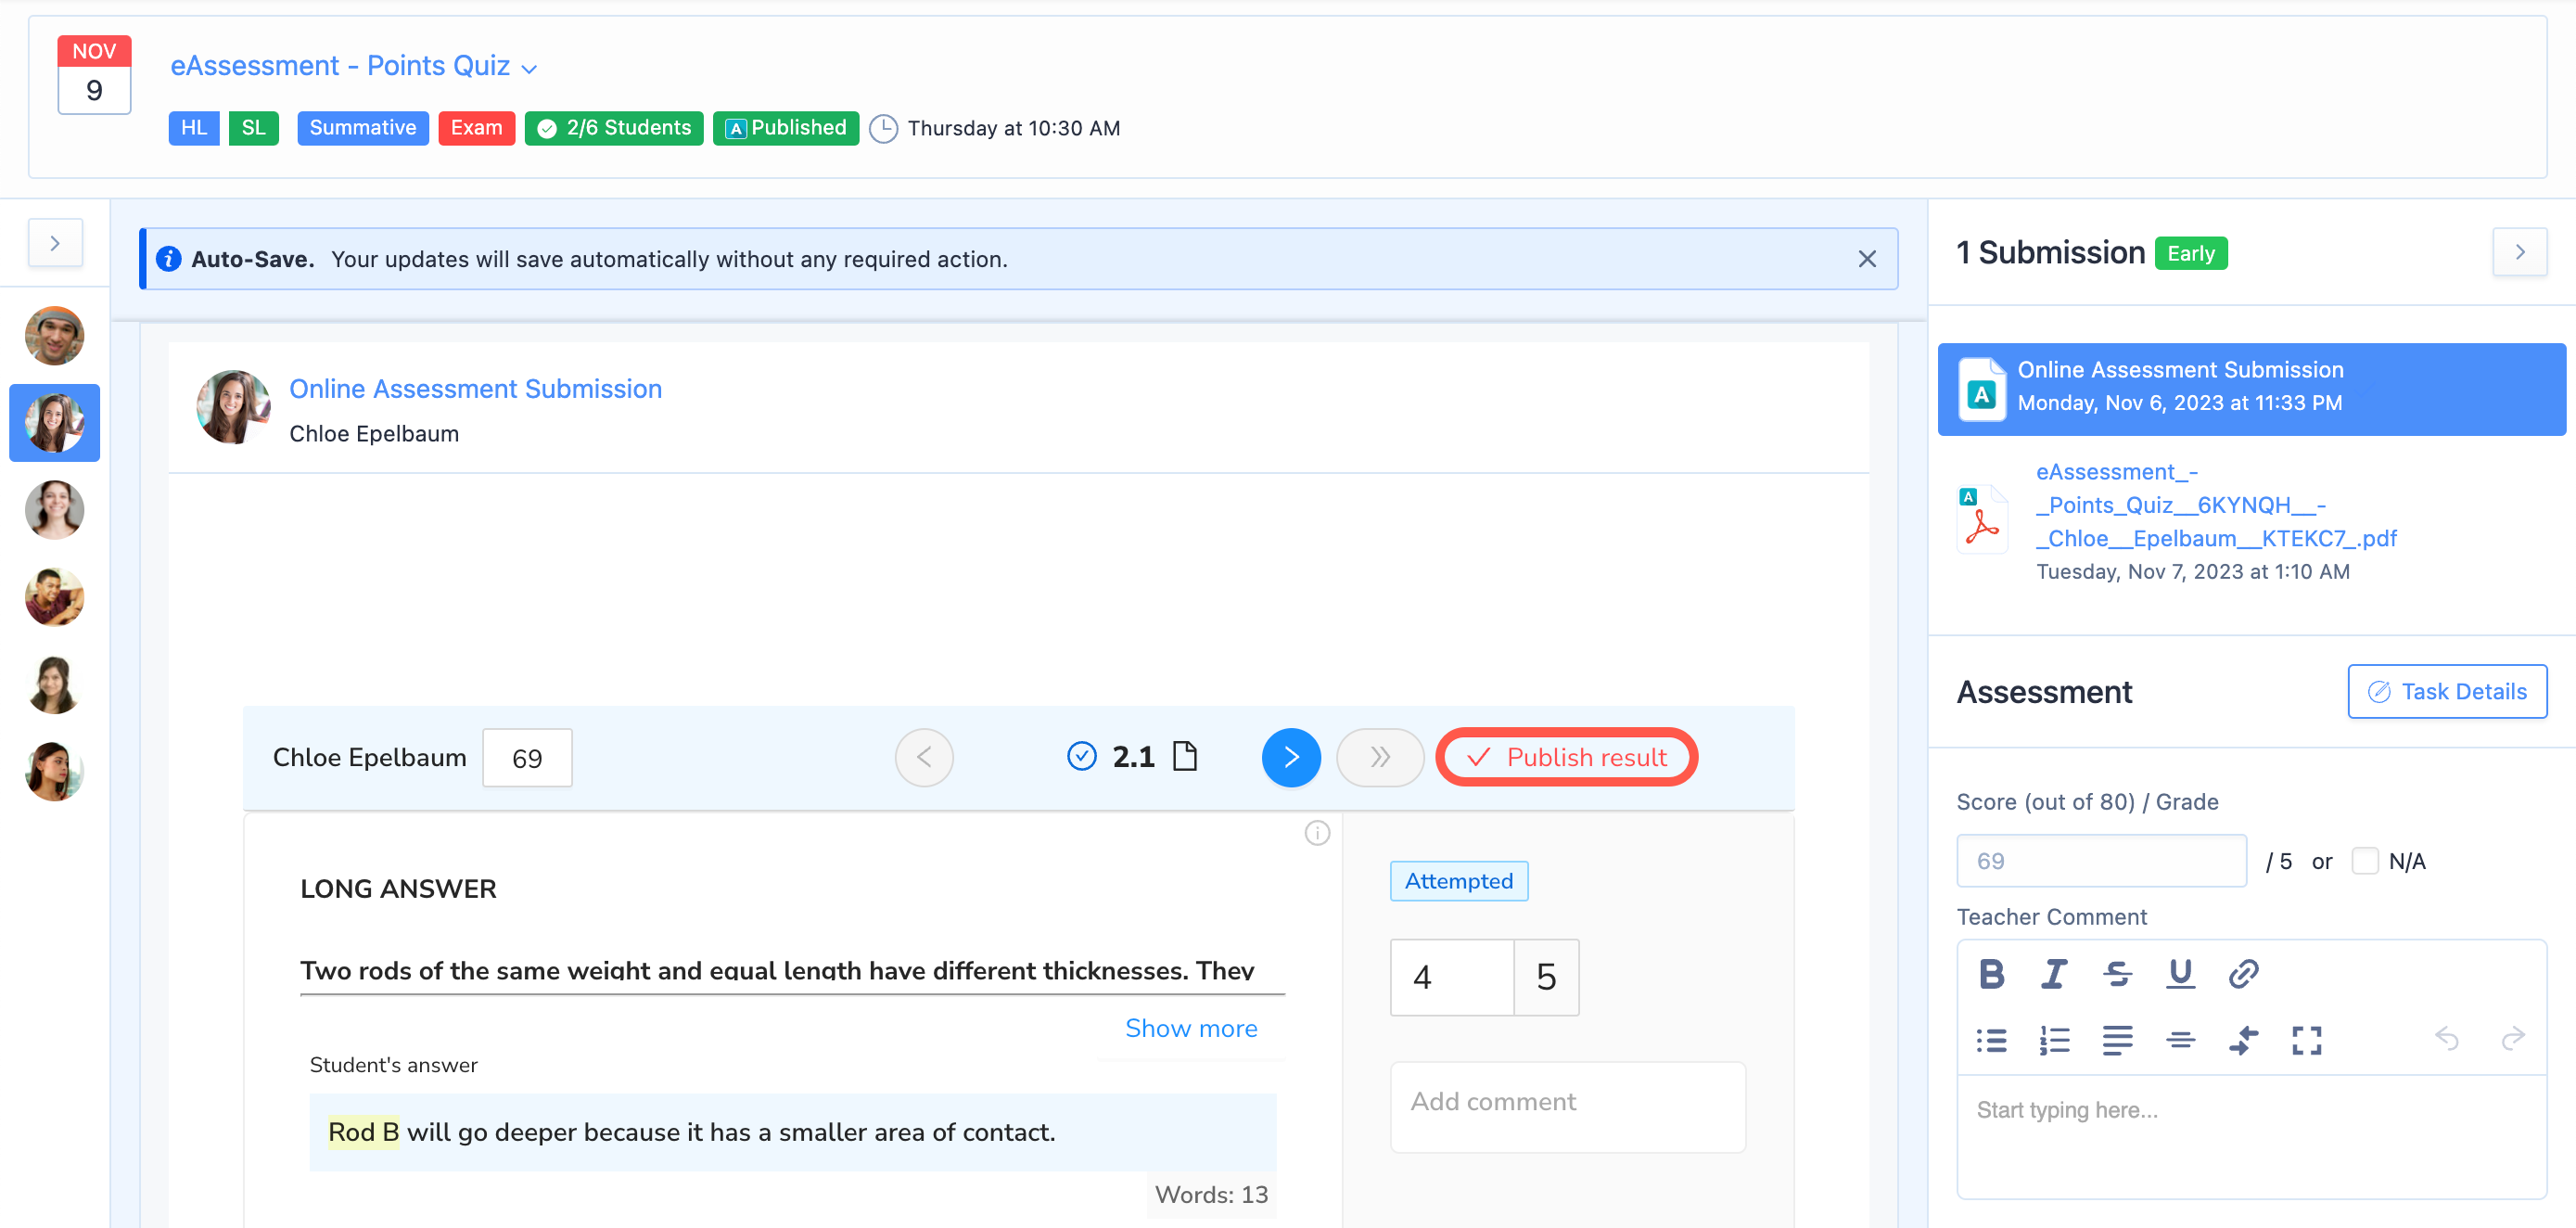The image size is (2576, 1228).
Task: Collapse the right submission panel
Action: coord(2519,252)
